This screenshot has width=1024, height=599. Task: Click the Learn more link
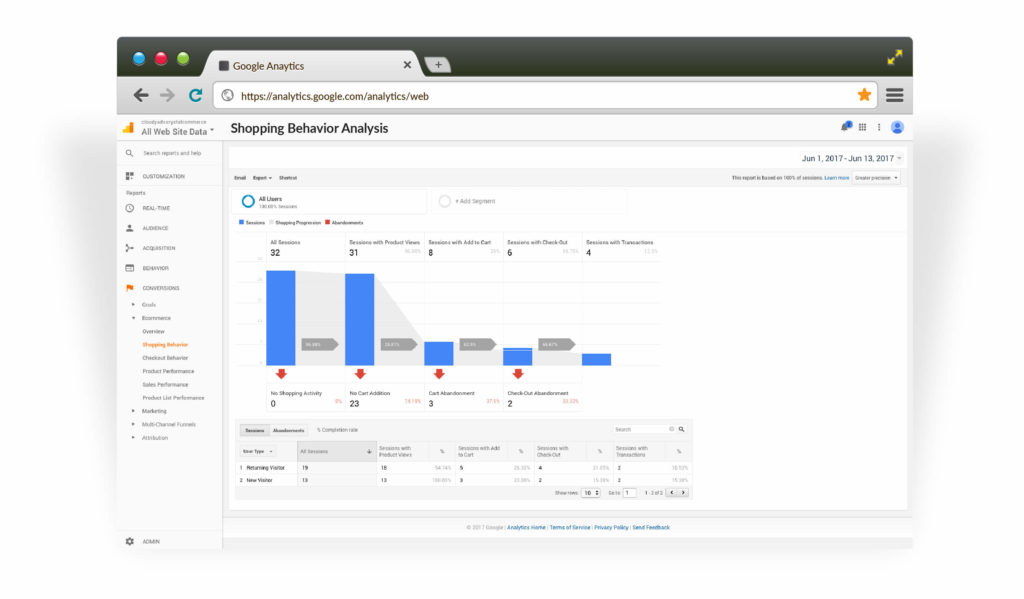[836, 179]
